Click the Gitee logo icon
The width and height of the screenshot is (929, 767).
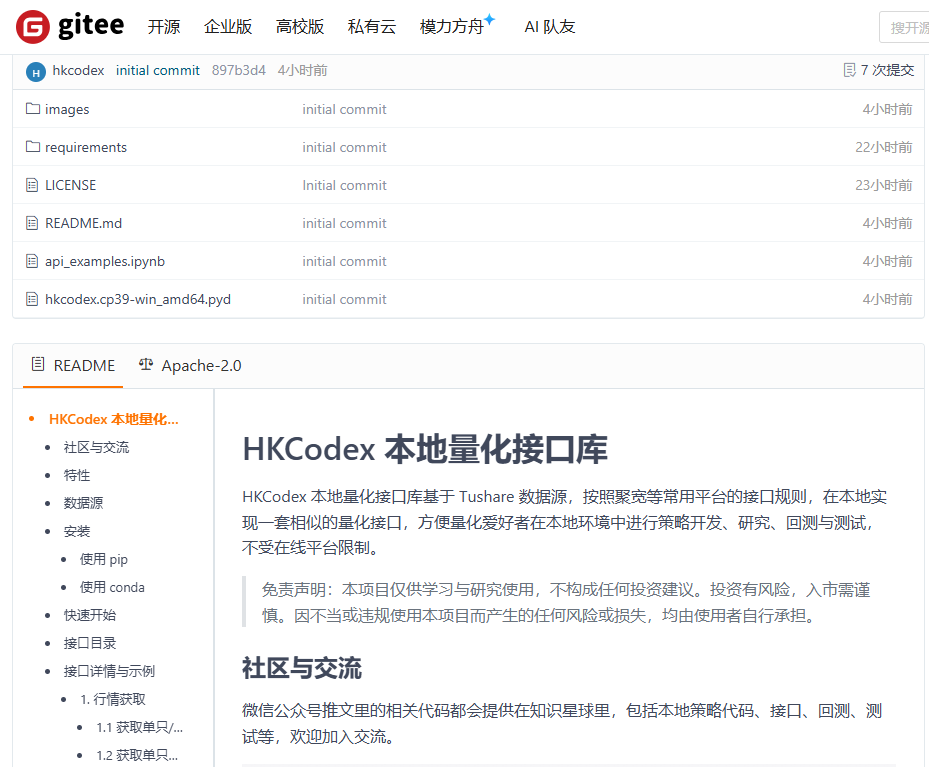[33, 27]
